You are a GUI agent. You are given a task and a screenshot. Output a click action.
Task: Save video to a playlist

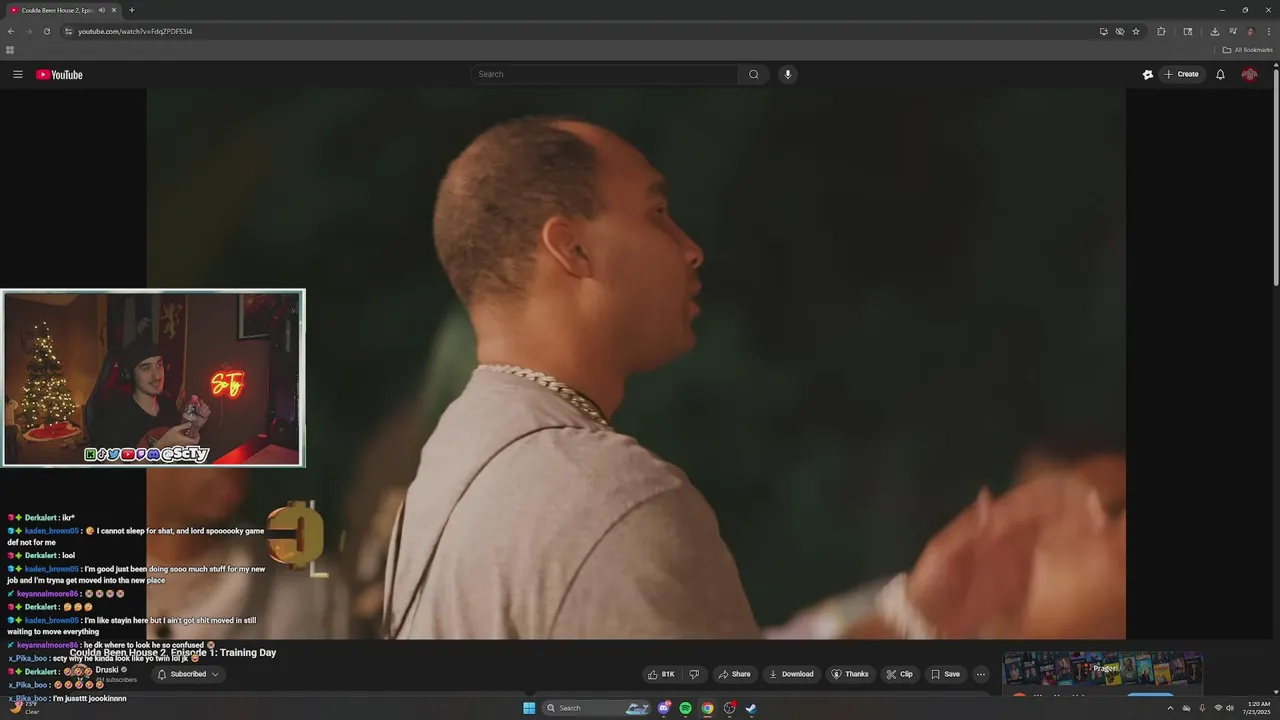pyautogui.click(x=945, y=674)
